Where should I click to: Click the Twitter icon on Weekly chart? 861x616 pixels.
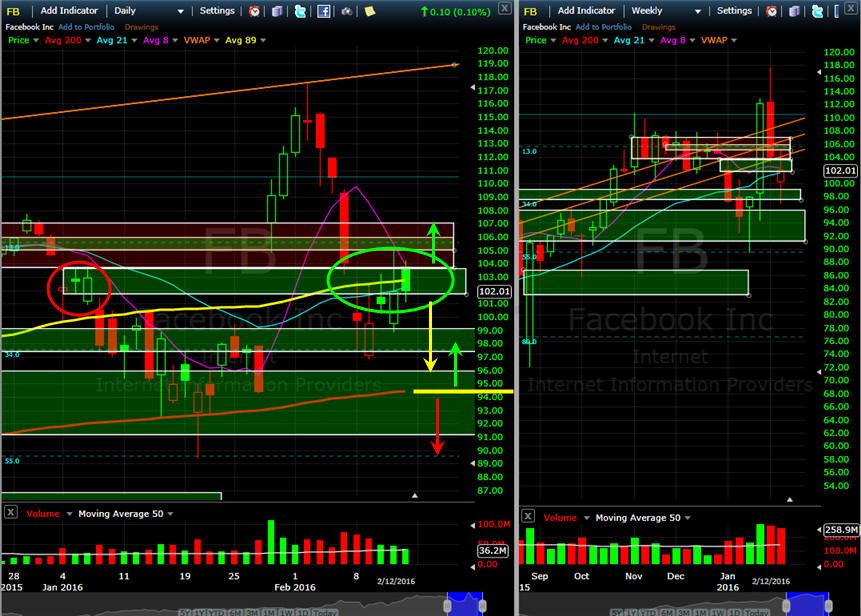tap(817, 11)
